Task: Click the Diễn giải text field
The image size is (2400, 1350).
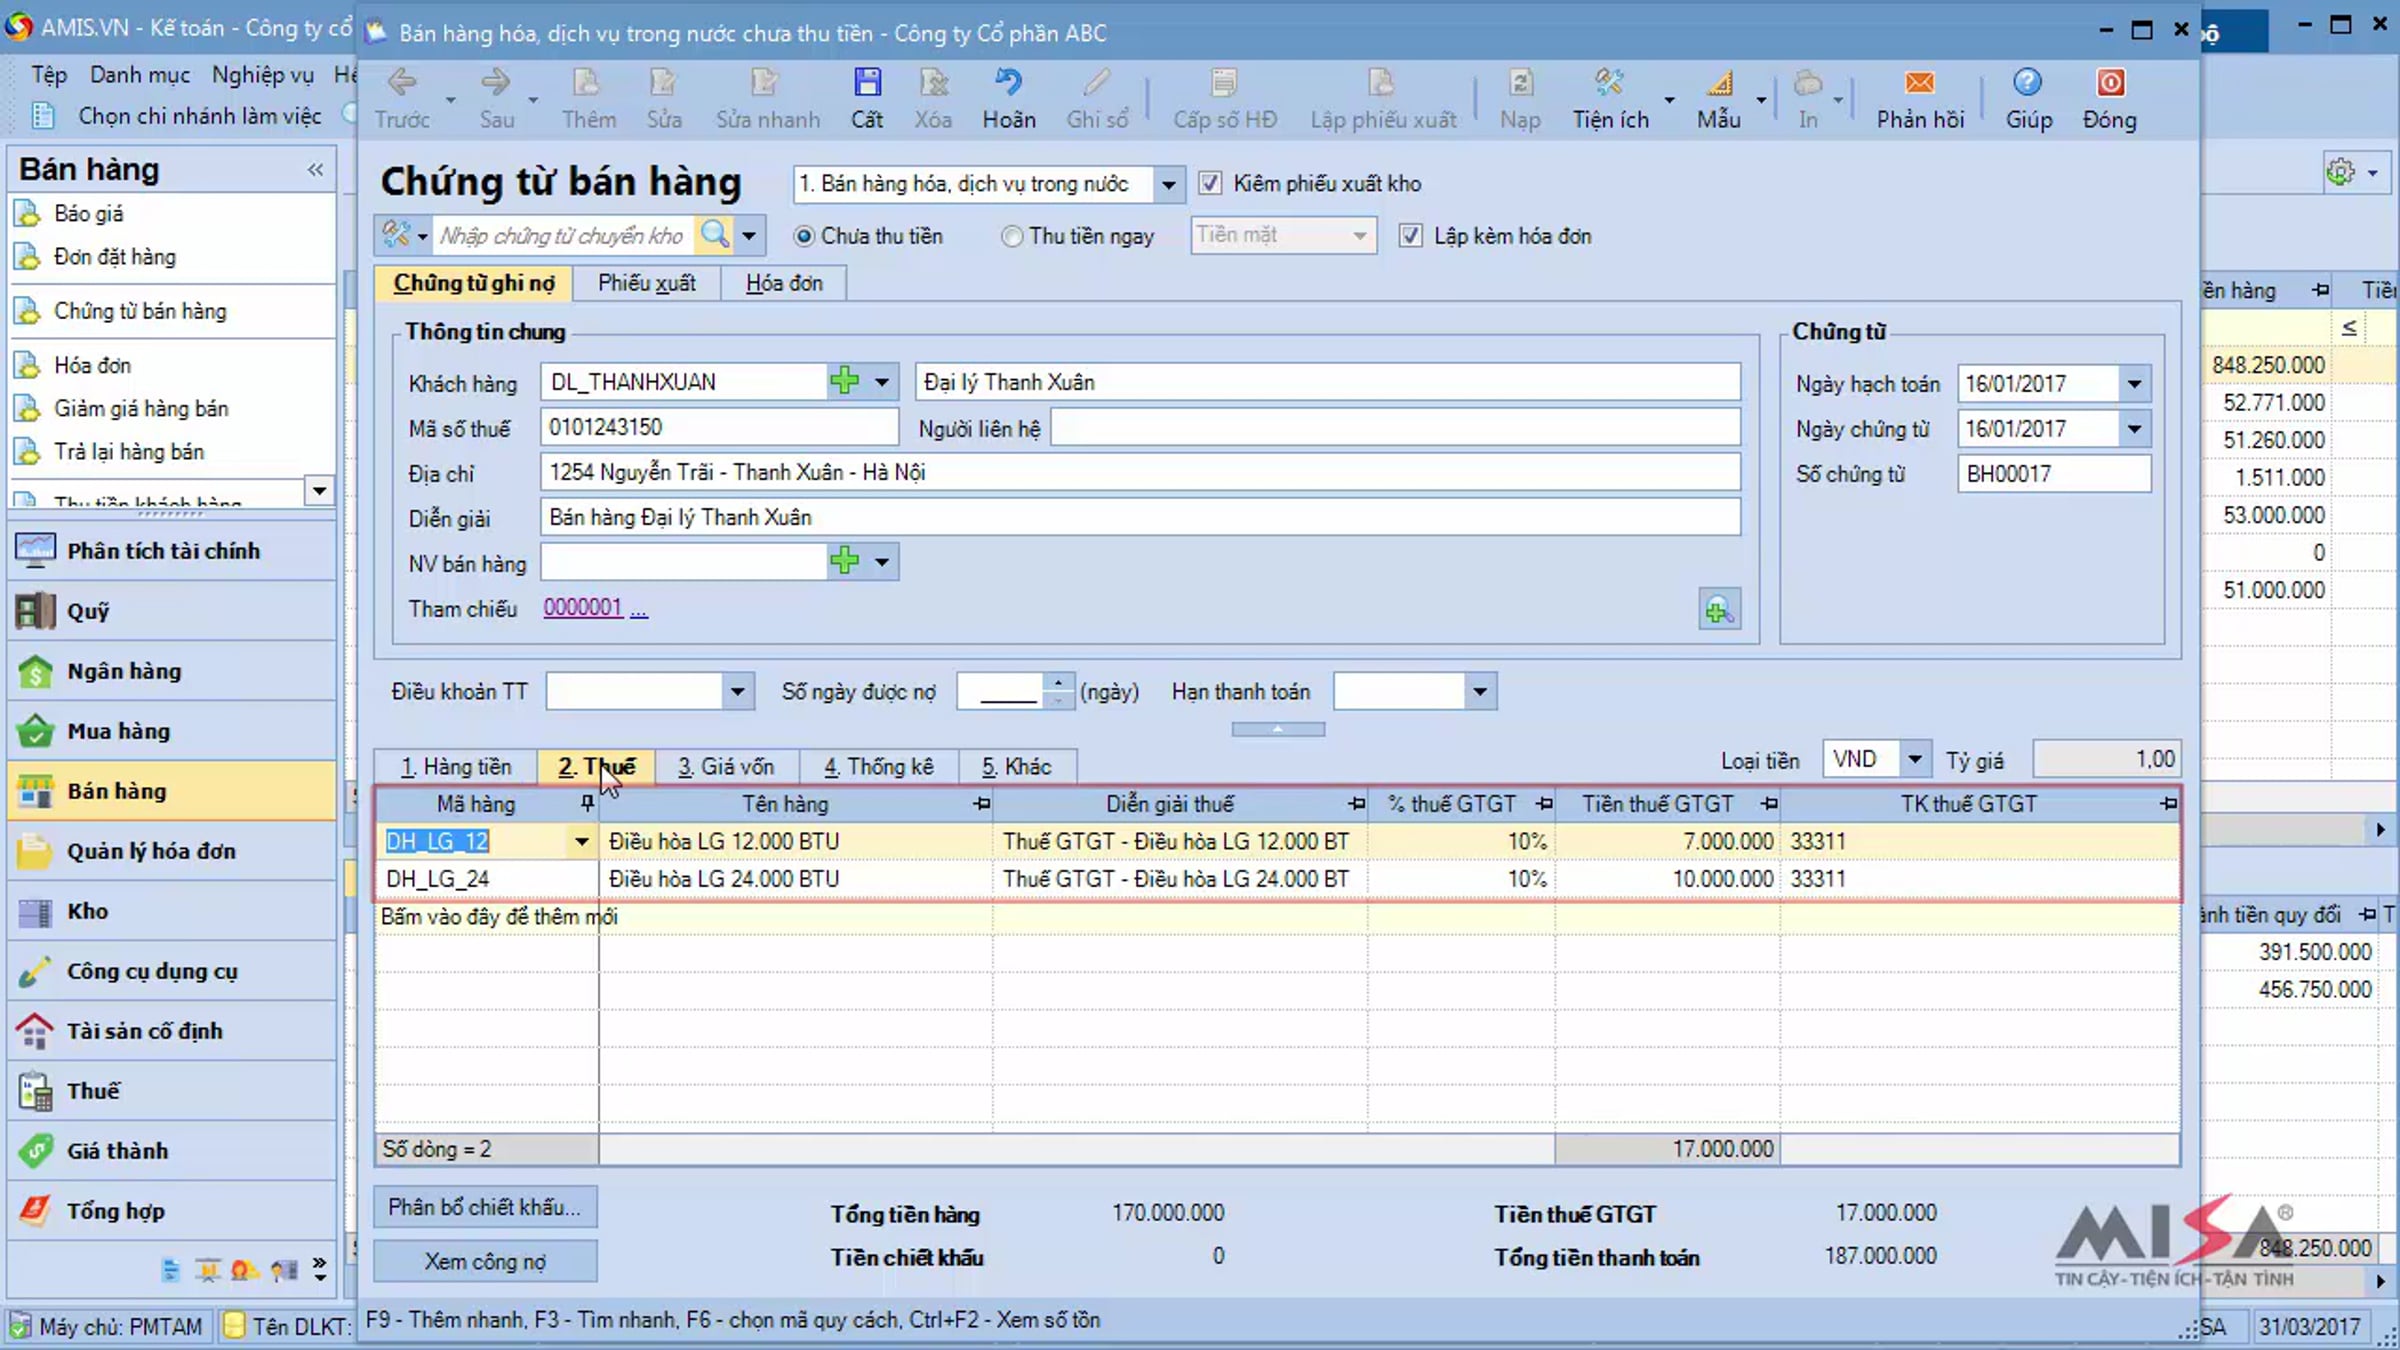Action: 1140,517
